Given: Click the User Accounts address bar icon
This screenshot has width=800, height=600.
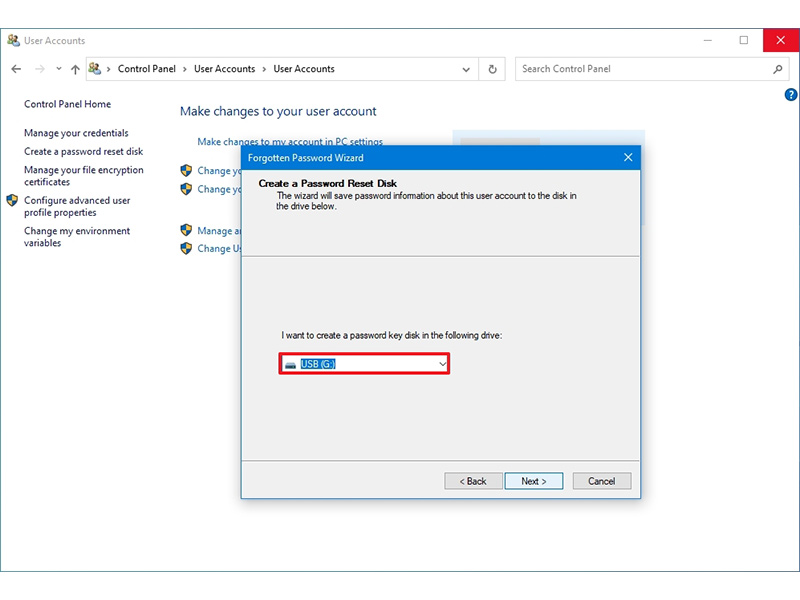Looking at the screenshot, I should 95,68.
